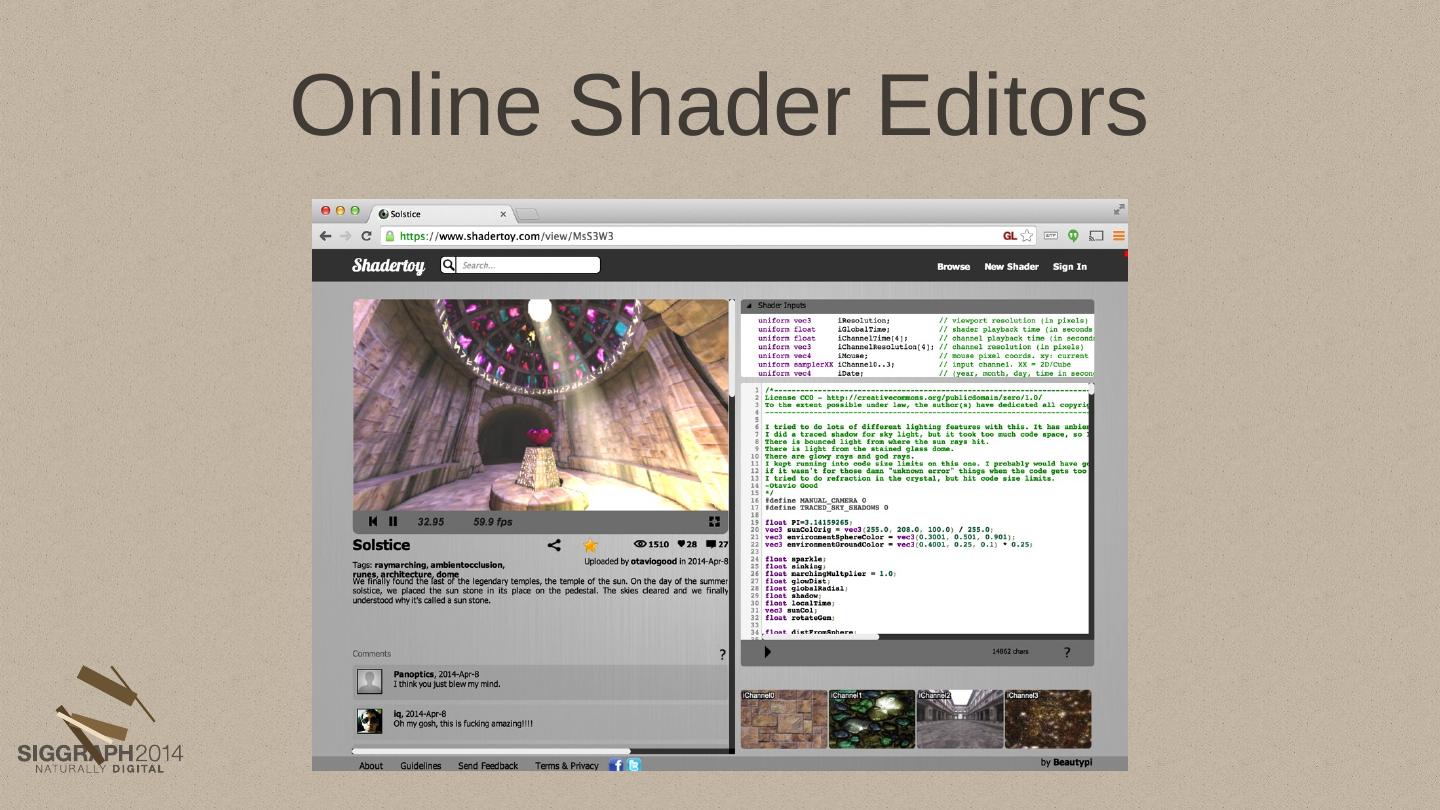Open the Beautypi link
Viewport: 1440px width, 810px height.
[x=1072, y=762]
